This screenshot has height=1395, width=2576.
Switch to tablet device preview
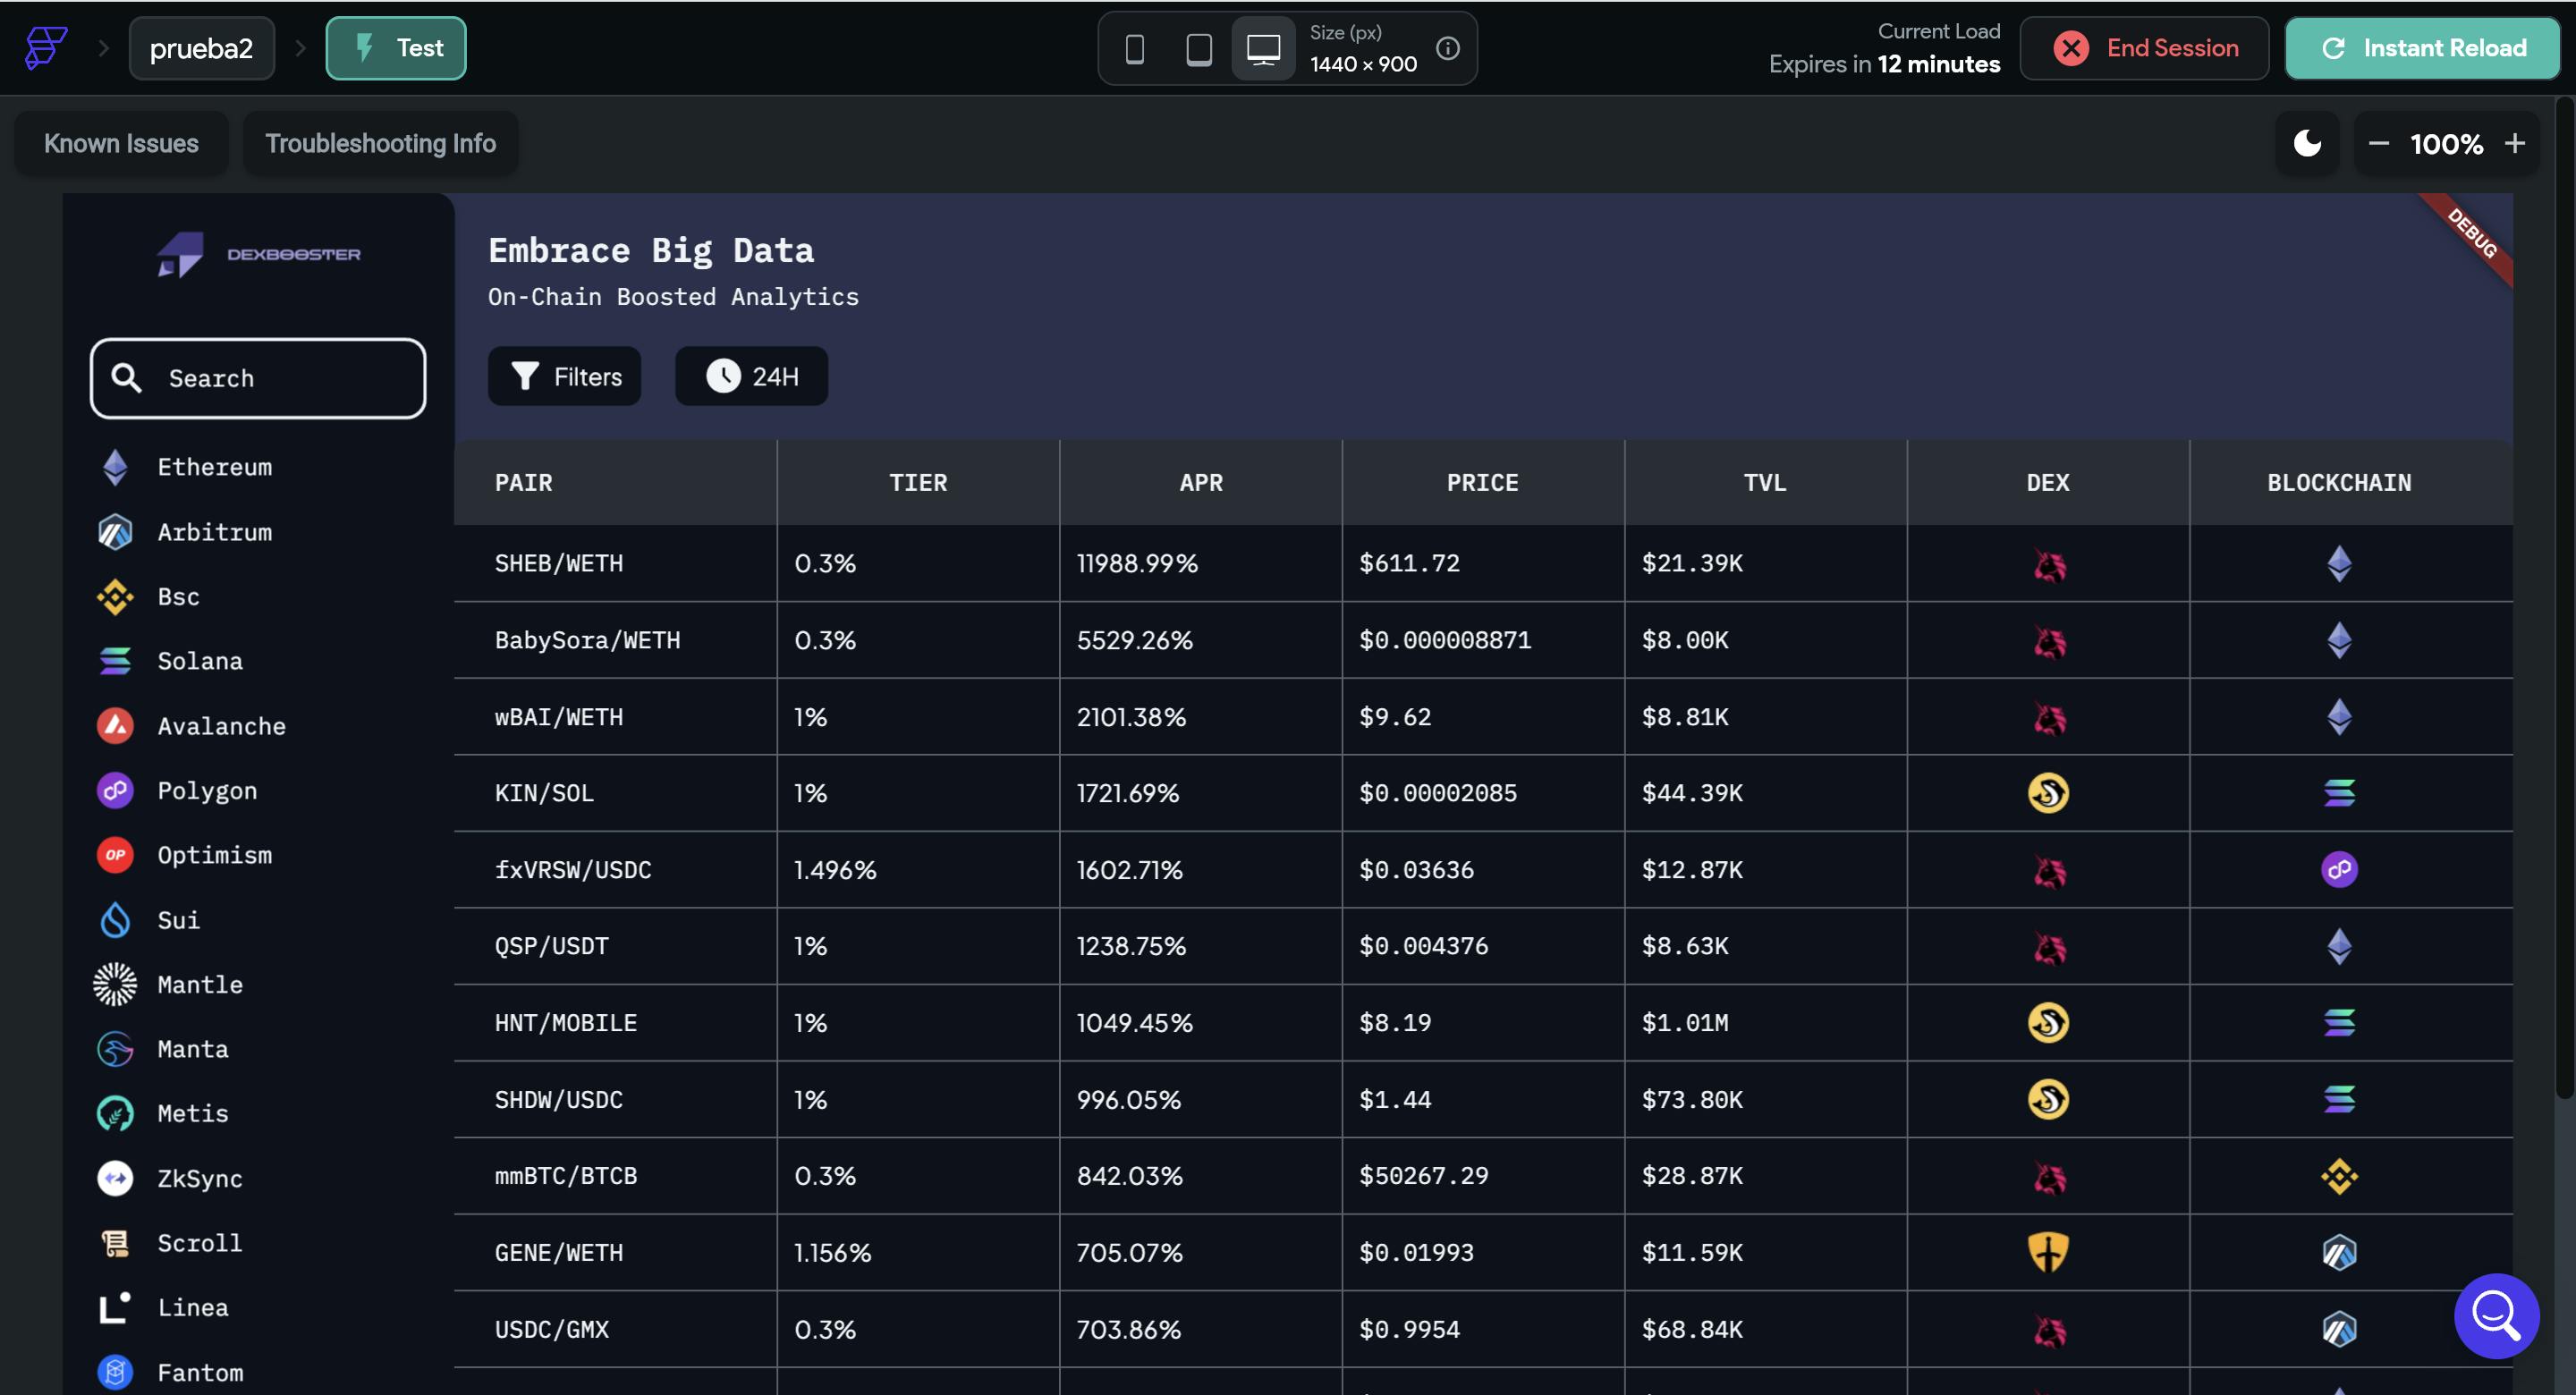click(x=1198, y=48)
